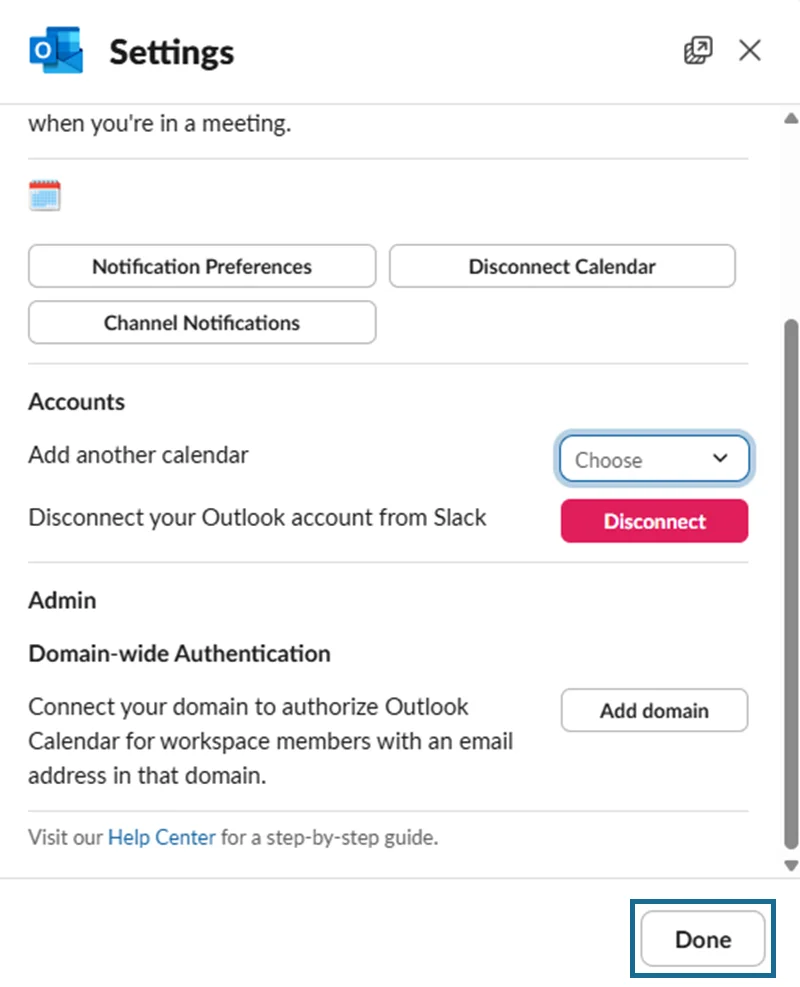This screenshot has width=800, height=987.
Task: Open Channel Notifications settings
Action: (x=202, y=323)
